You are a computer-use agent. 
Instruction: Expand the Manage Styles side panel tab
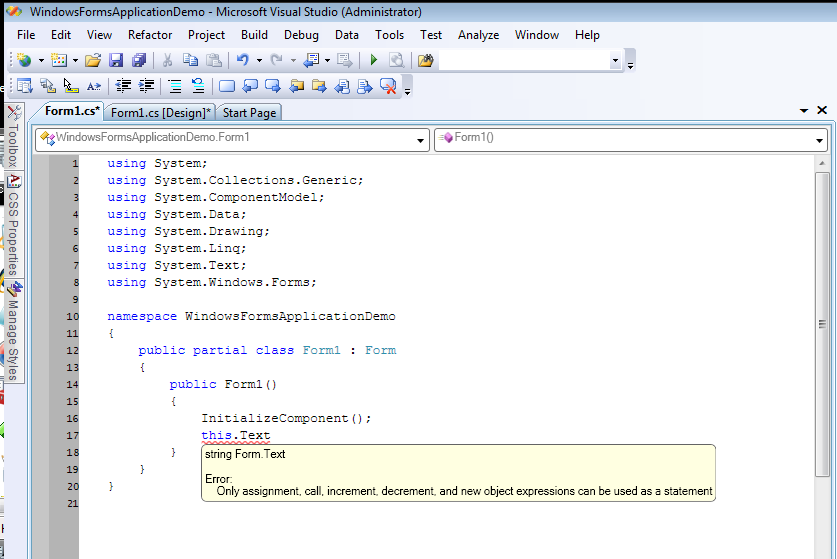pyautogui.click(x=14, y=331)
